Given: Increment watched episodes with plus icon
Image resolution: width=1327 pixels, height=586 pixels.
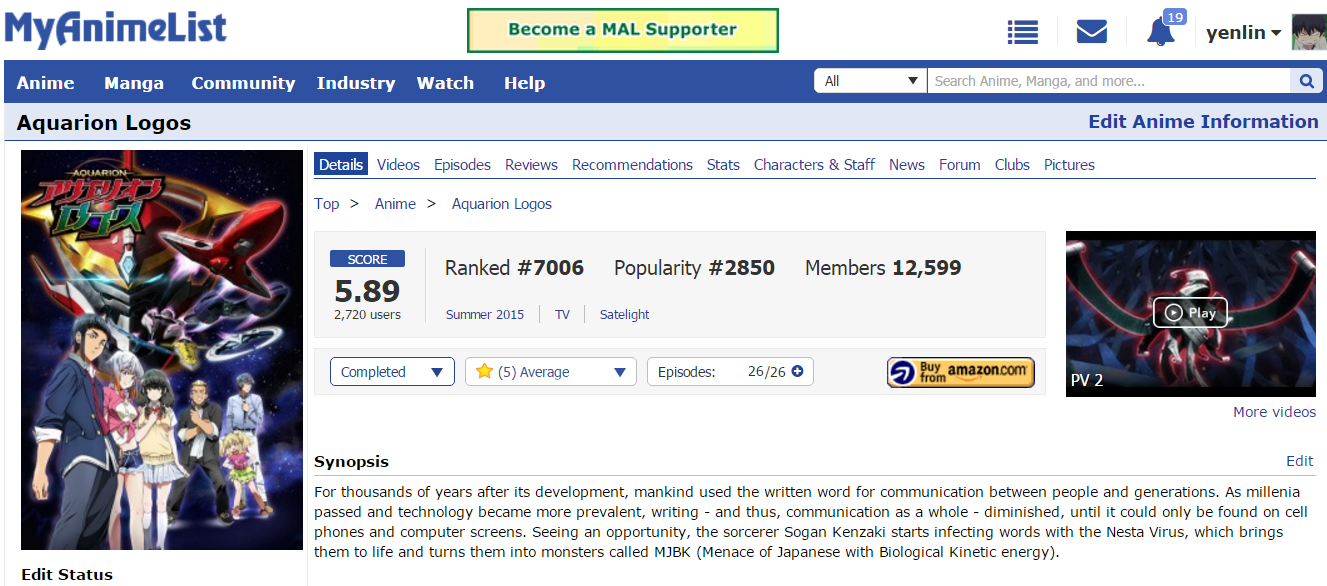Looking at the screenshot, I should 797,371.
